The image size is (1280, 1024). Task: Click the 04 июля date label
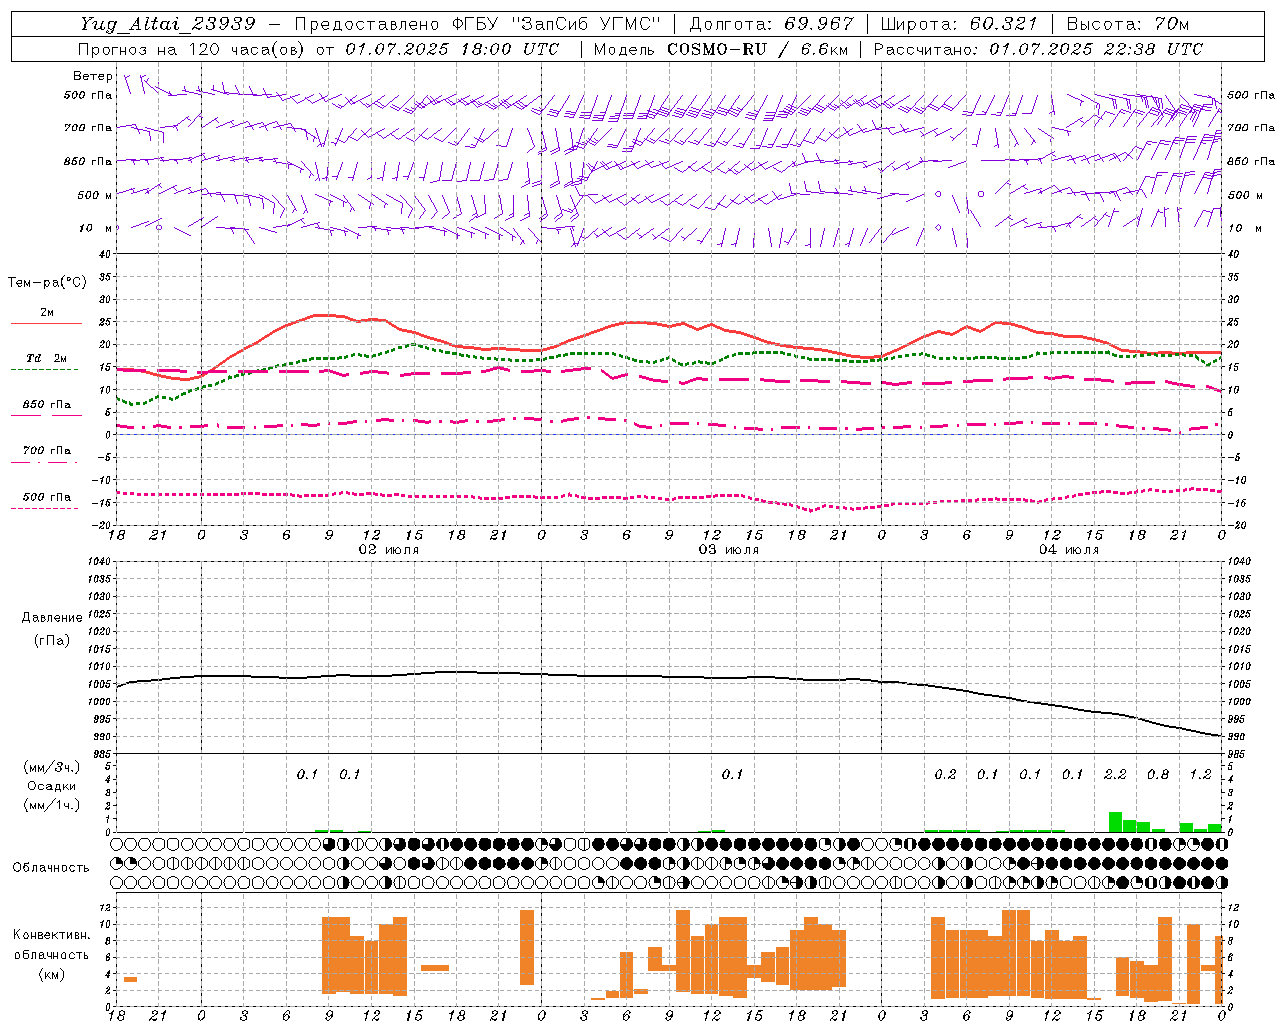click(x=1069, y=550)
